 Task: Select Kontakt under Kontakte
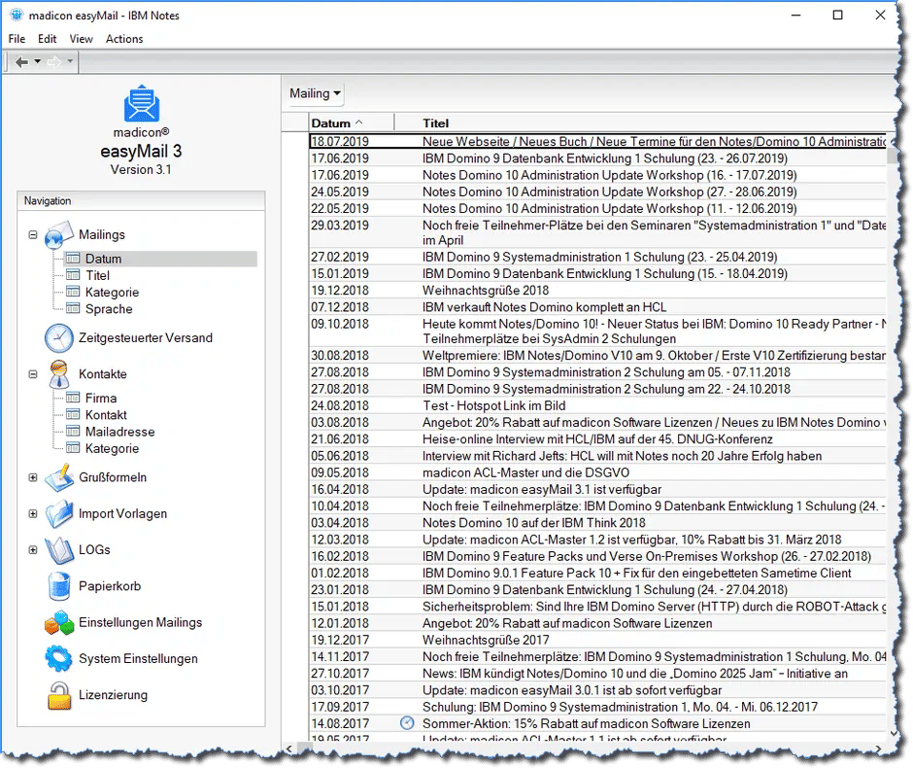tap(105, 415)
